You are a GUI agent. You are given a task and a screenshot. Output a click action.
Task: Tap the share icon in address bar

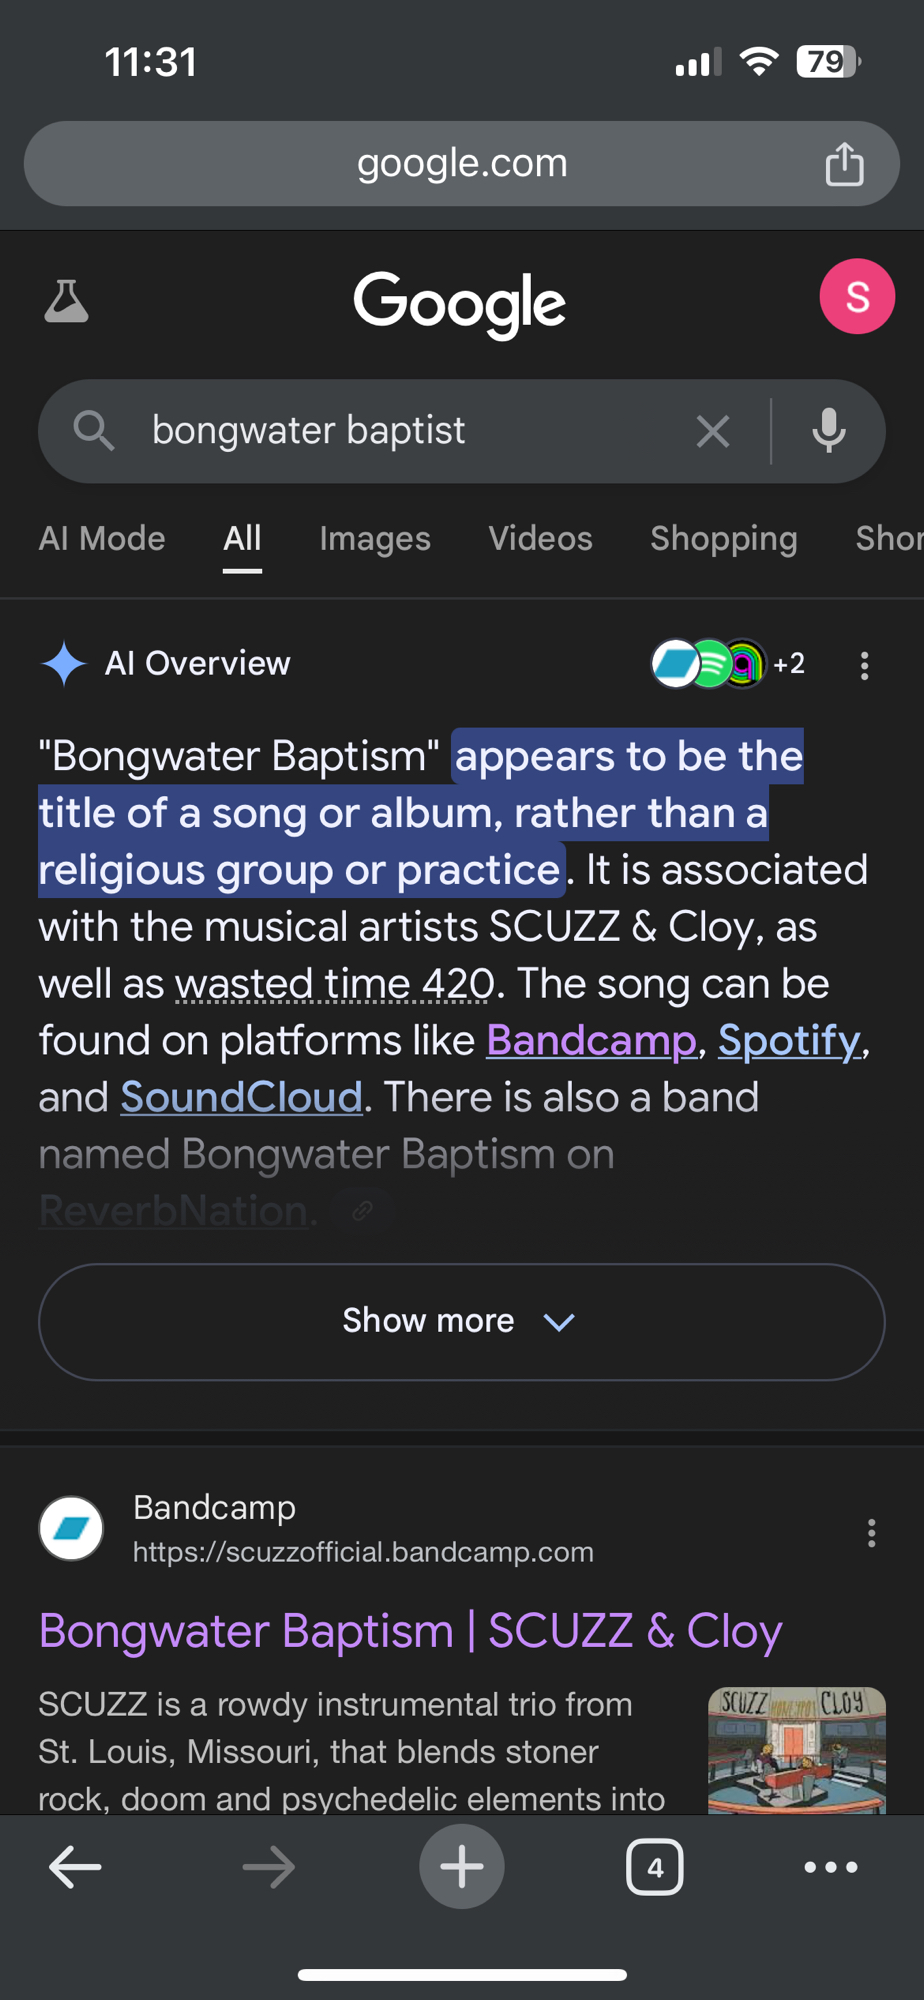[x=844, y=164]
